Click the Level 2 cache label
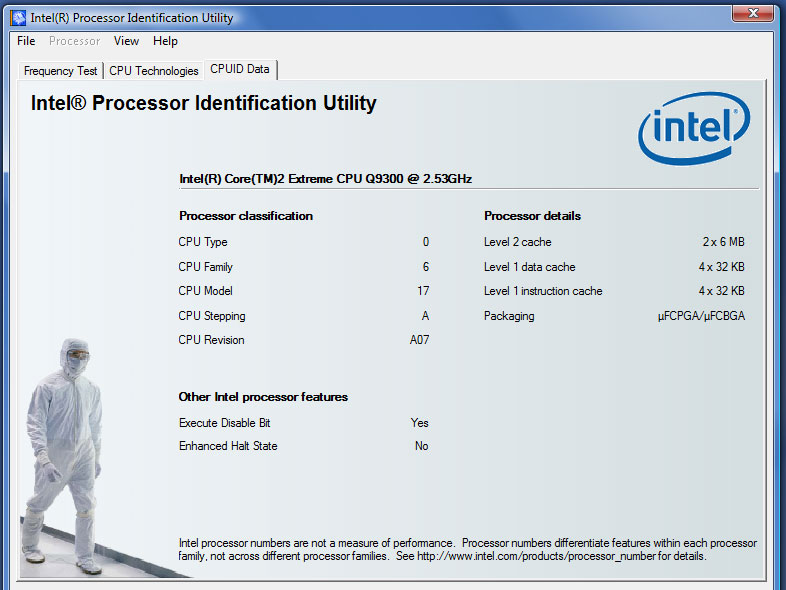The image size is (786, 590). [x=518, y=242]
